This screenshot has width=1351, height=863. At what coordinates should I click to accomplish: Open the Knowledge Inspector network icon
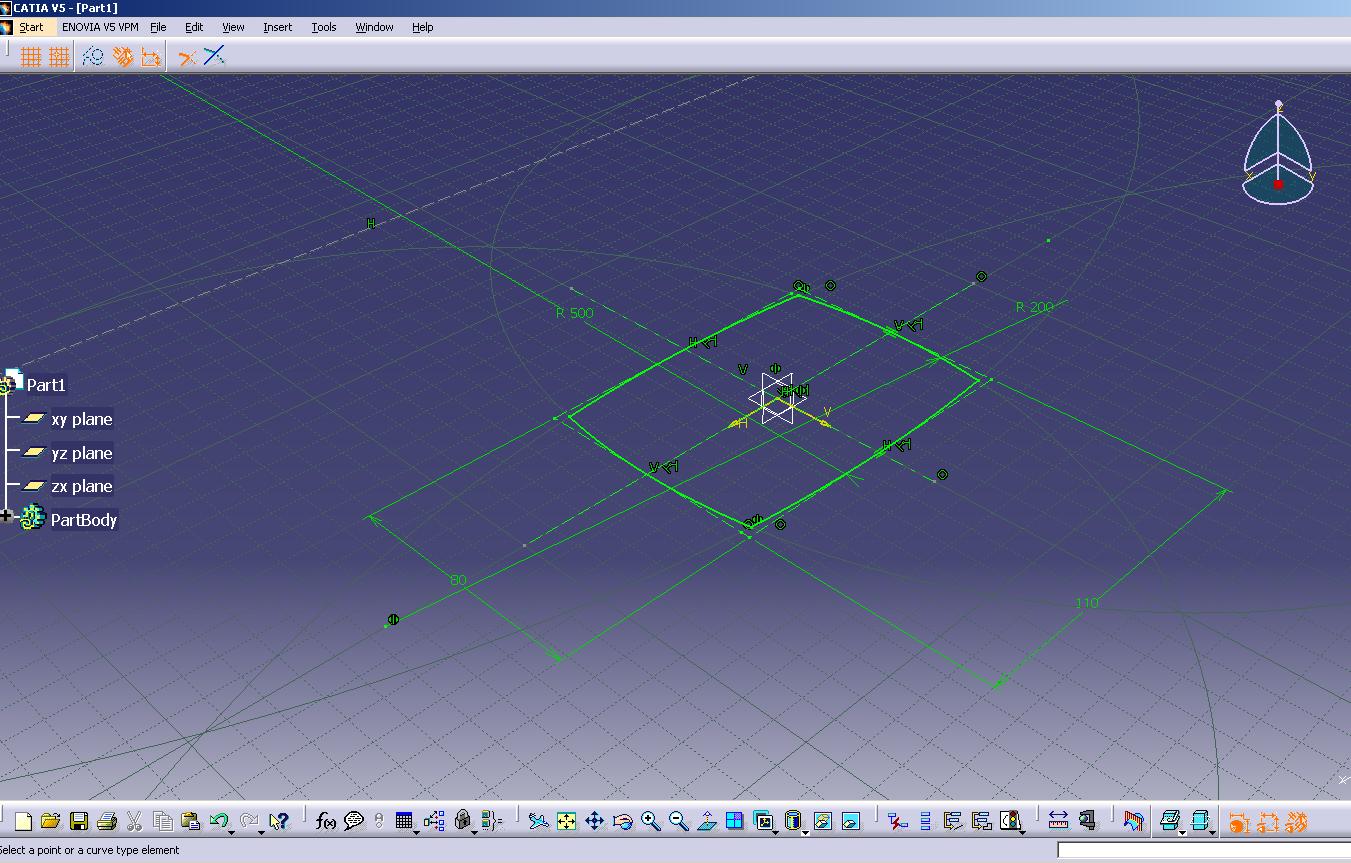(x=434, y=821)
